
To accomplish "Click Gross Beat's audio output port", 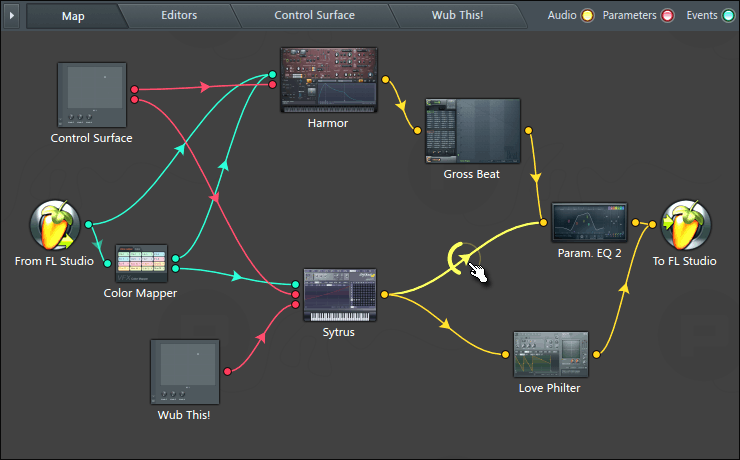I will click(529, 131).
